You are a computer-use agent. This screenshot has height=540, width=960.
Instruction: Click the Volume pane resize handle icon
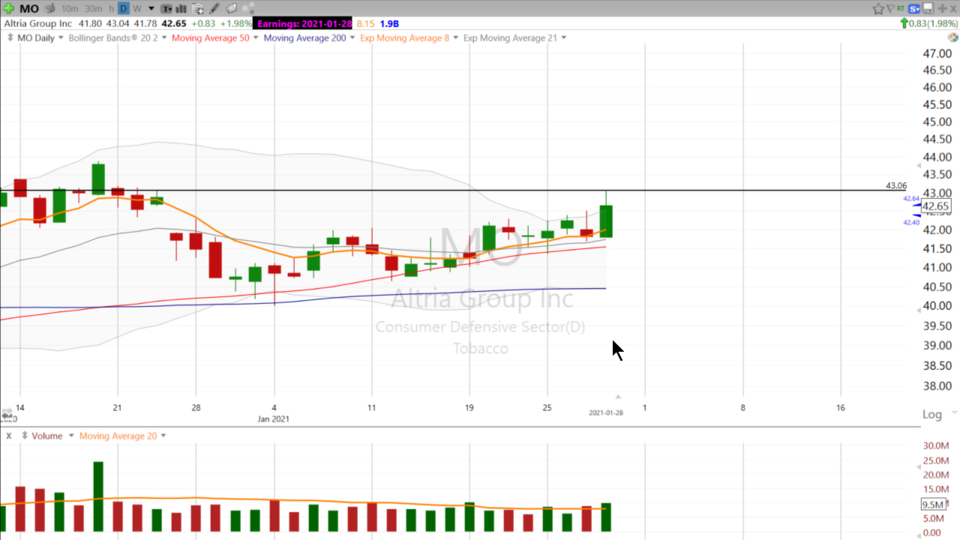tap(24, 435)
